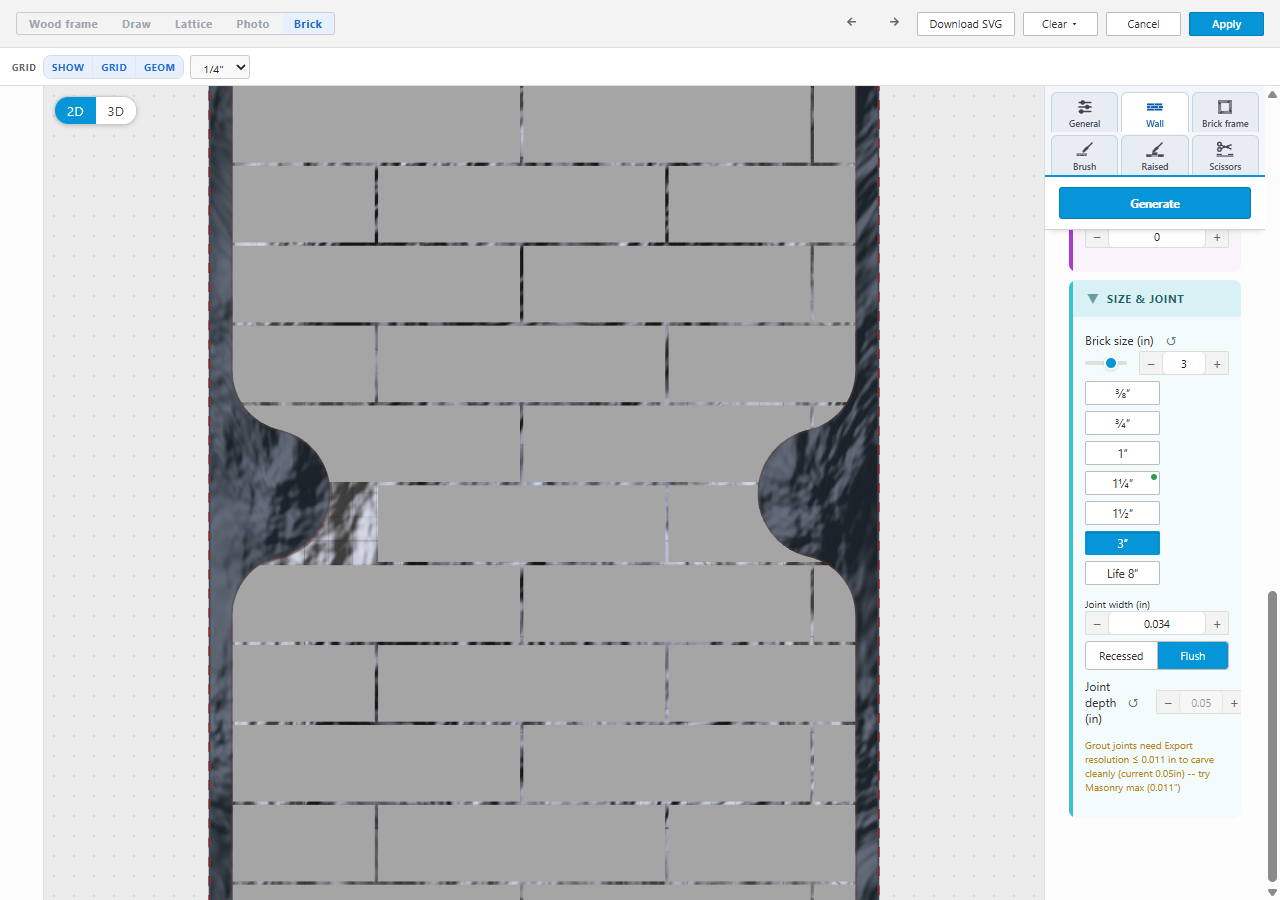Switch to the Draw tab
This screenshot has width=1280, height=900.
coord(136,24)
